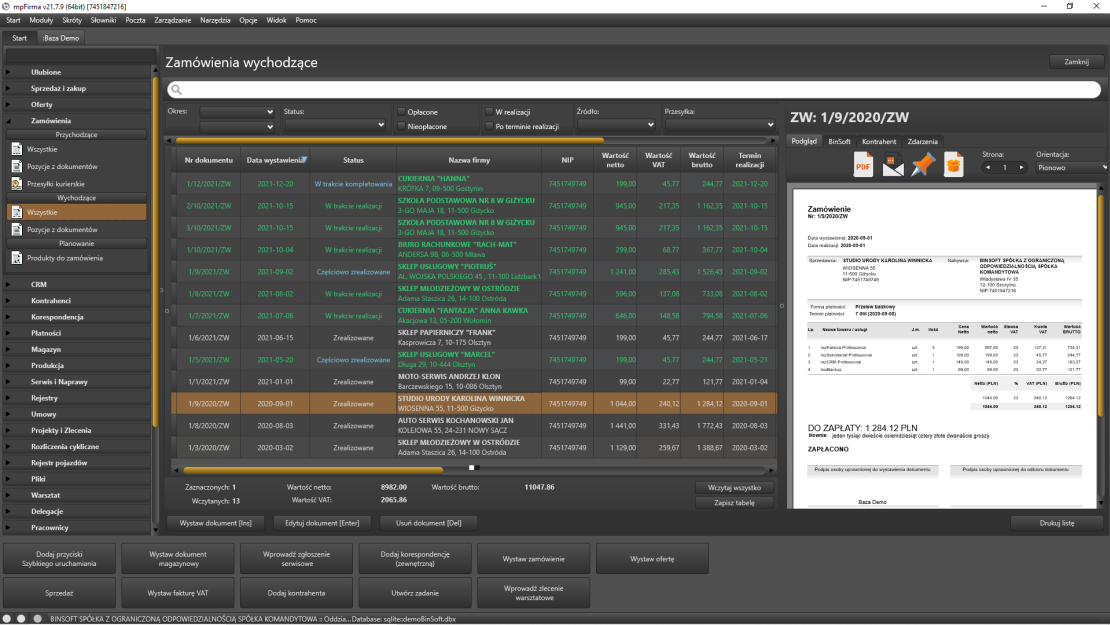Open Produkty do zamówienia icon

point(17,258)
